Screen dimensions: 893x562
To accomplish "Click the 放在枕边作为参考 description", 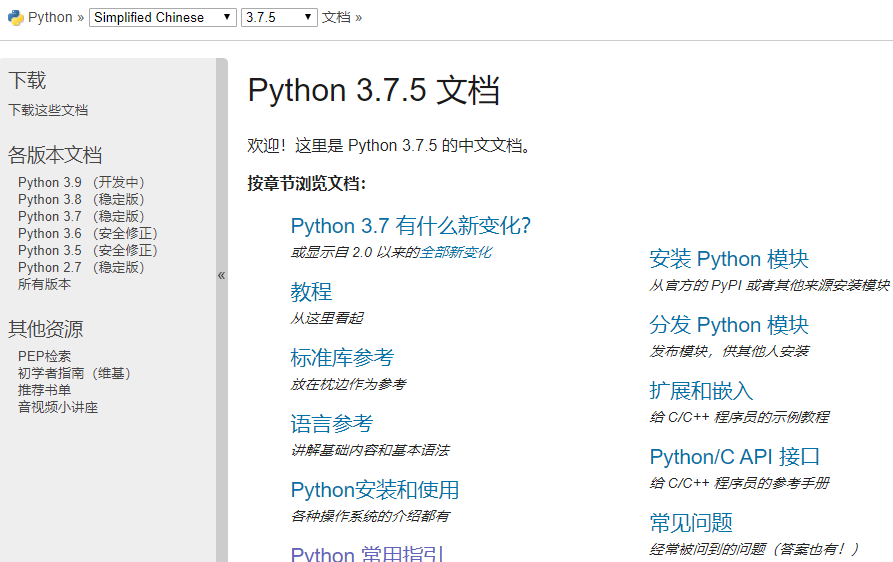I will coord(348,384).
